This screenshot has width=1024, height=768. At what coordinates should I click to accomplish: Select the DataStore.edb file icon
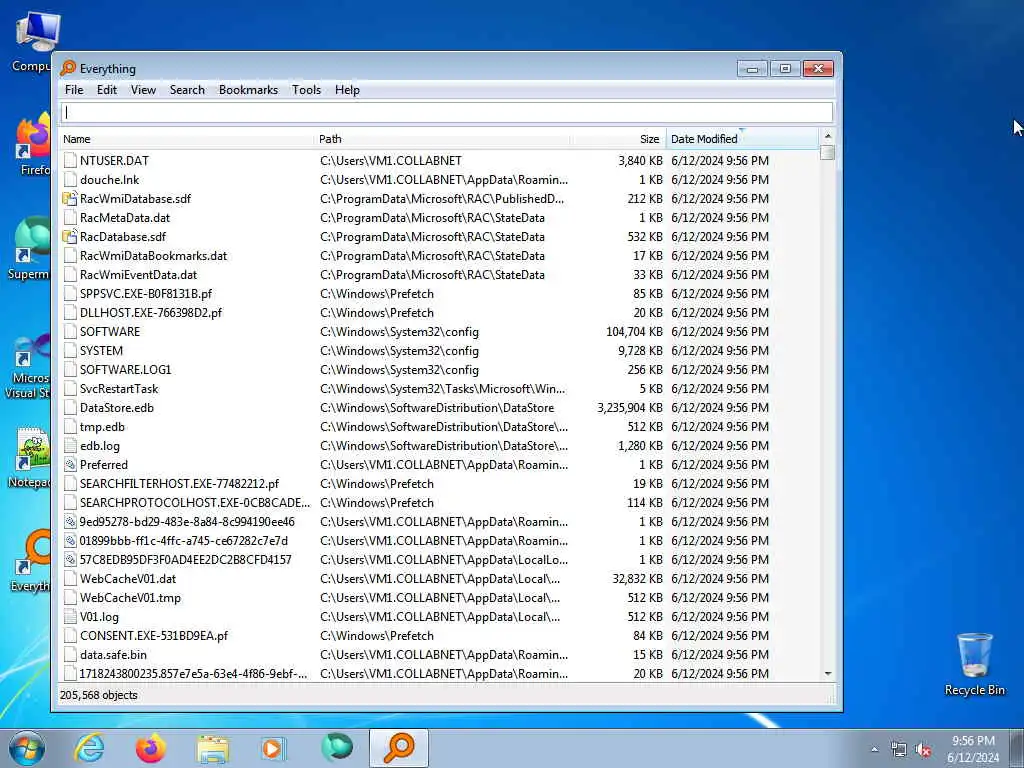[70, 408]
